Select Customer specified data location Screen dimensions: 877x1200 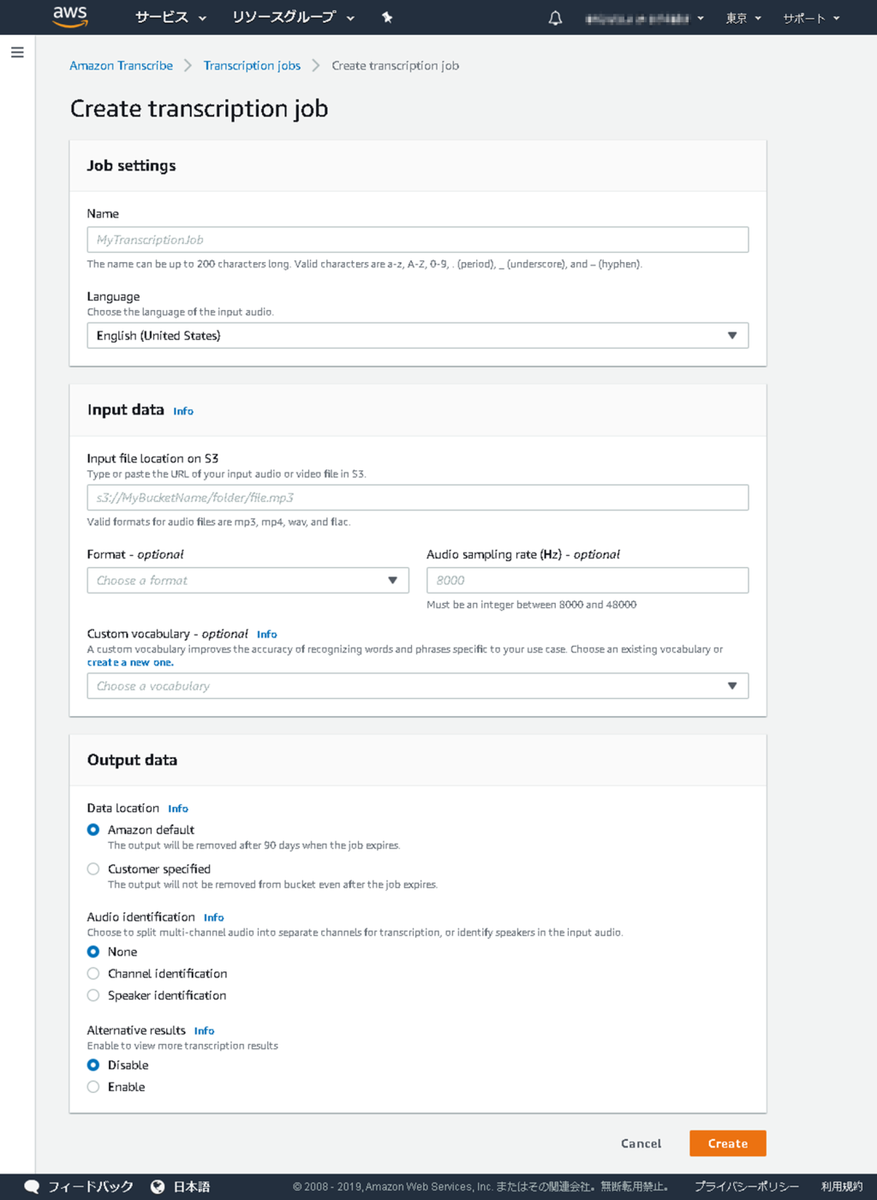[93, 869]
